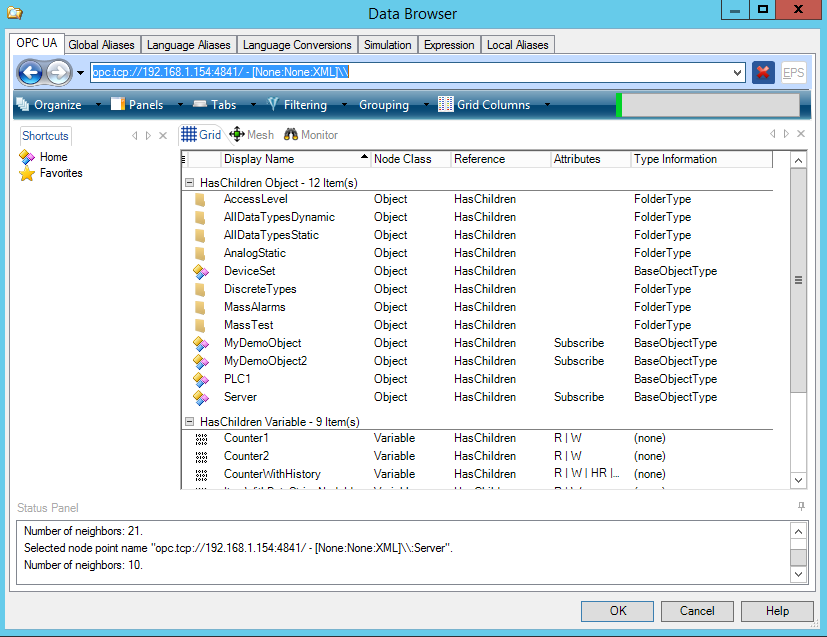Image resolution: width=827 pixels, height=637 pixels.
Task: Click the grid's vertical scrollbar thumb
Action: [x=798, y=281]
